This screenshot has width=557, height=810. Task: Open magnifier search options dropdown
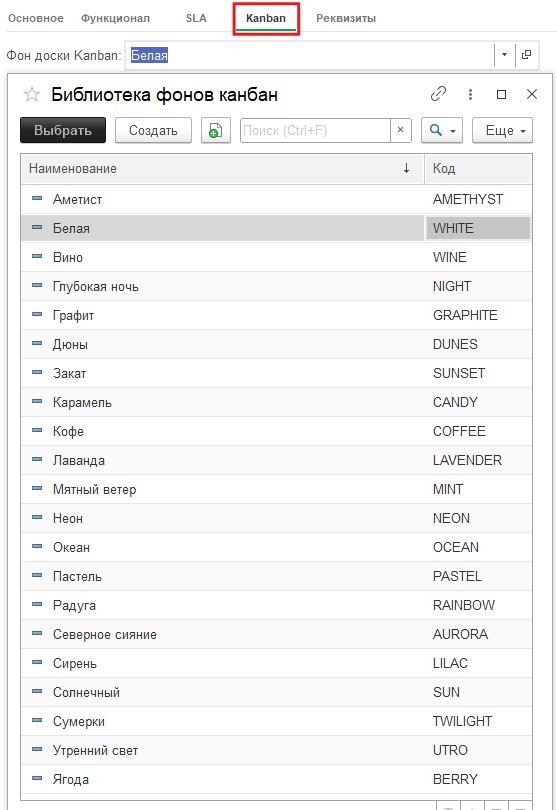(x=442, y=130)
